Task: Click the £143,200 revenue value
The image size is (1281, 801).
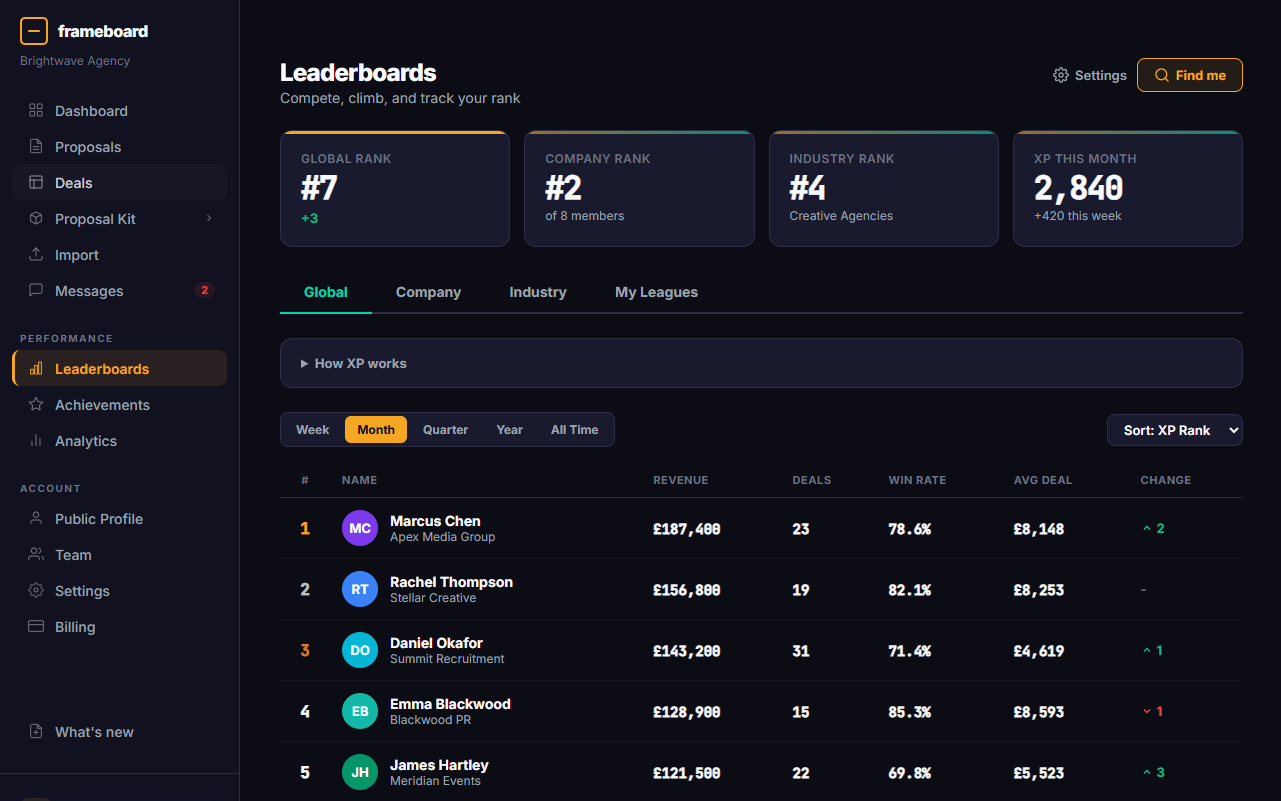Action: click(687, 651)
